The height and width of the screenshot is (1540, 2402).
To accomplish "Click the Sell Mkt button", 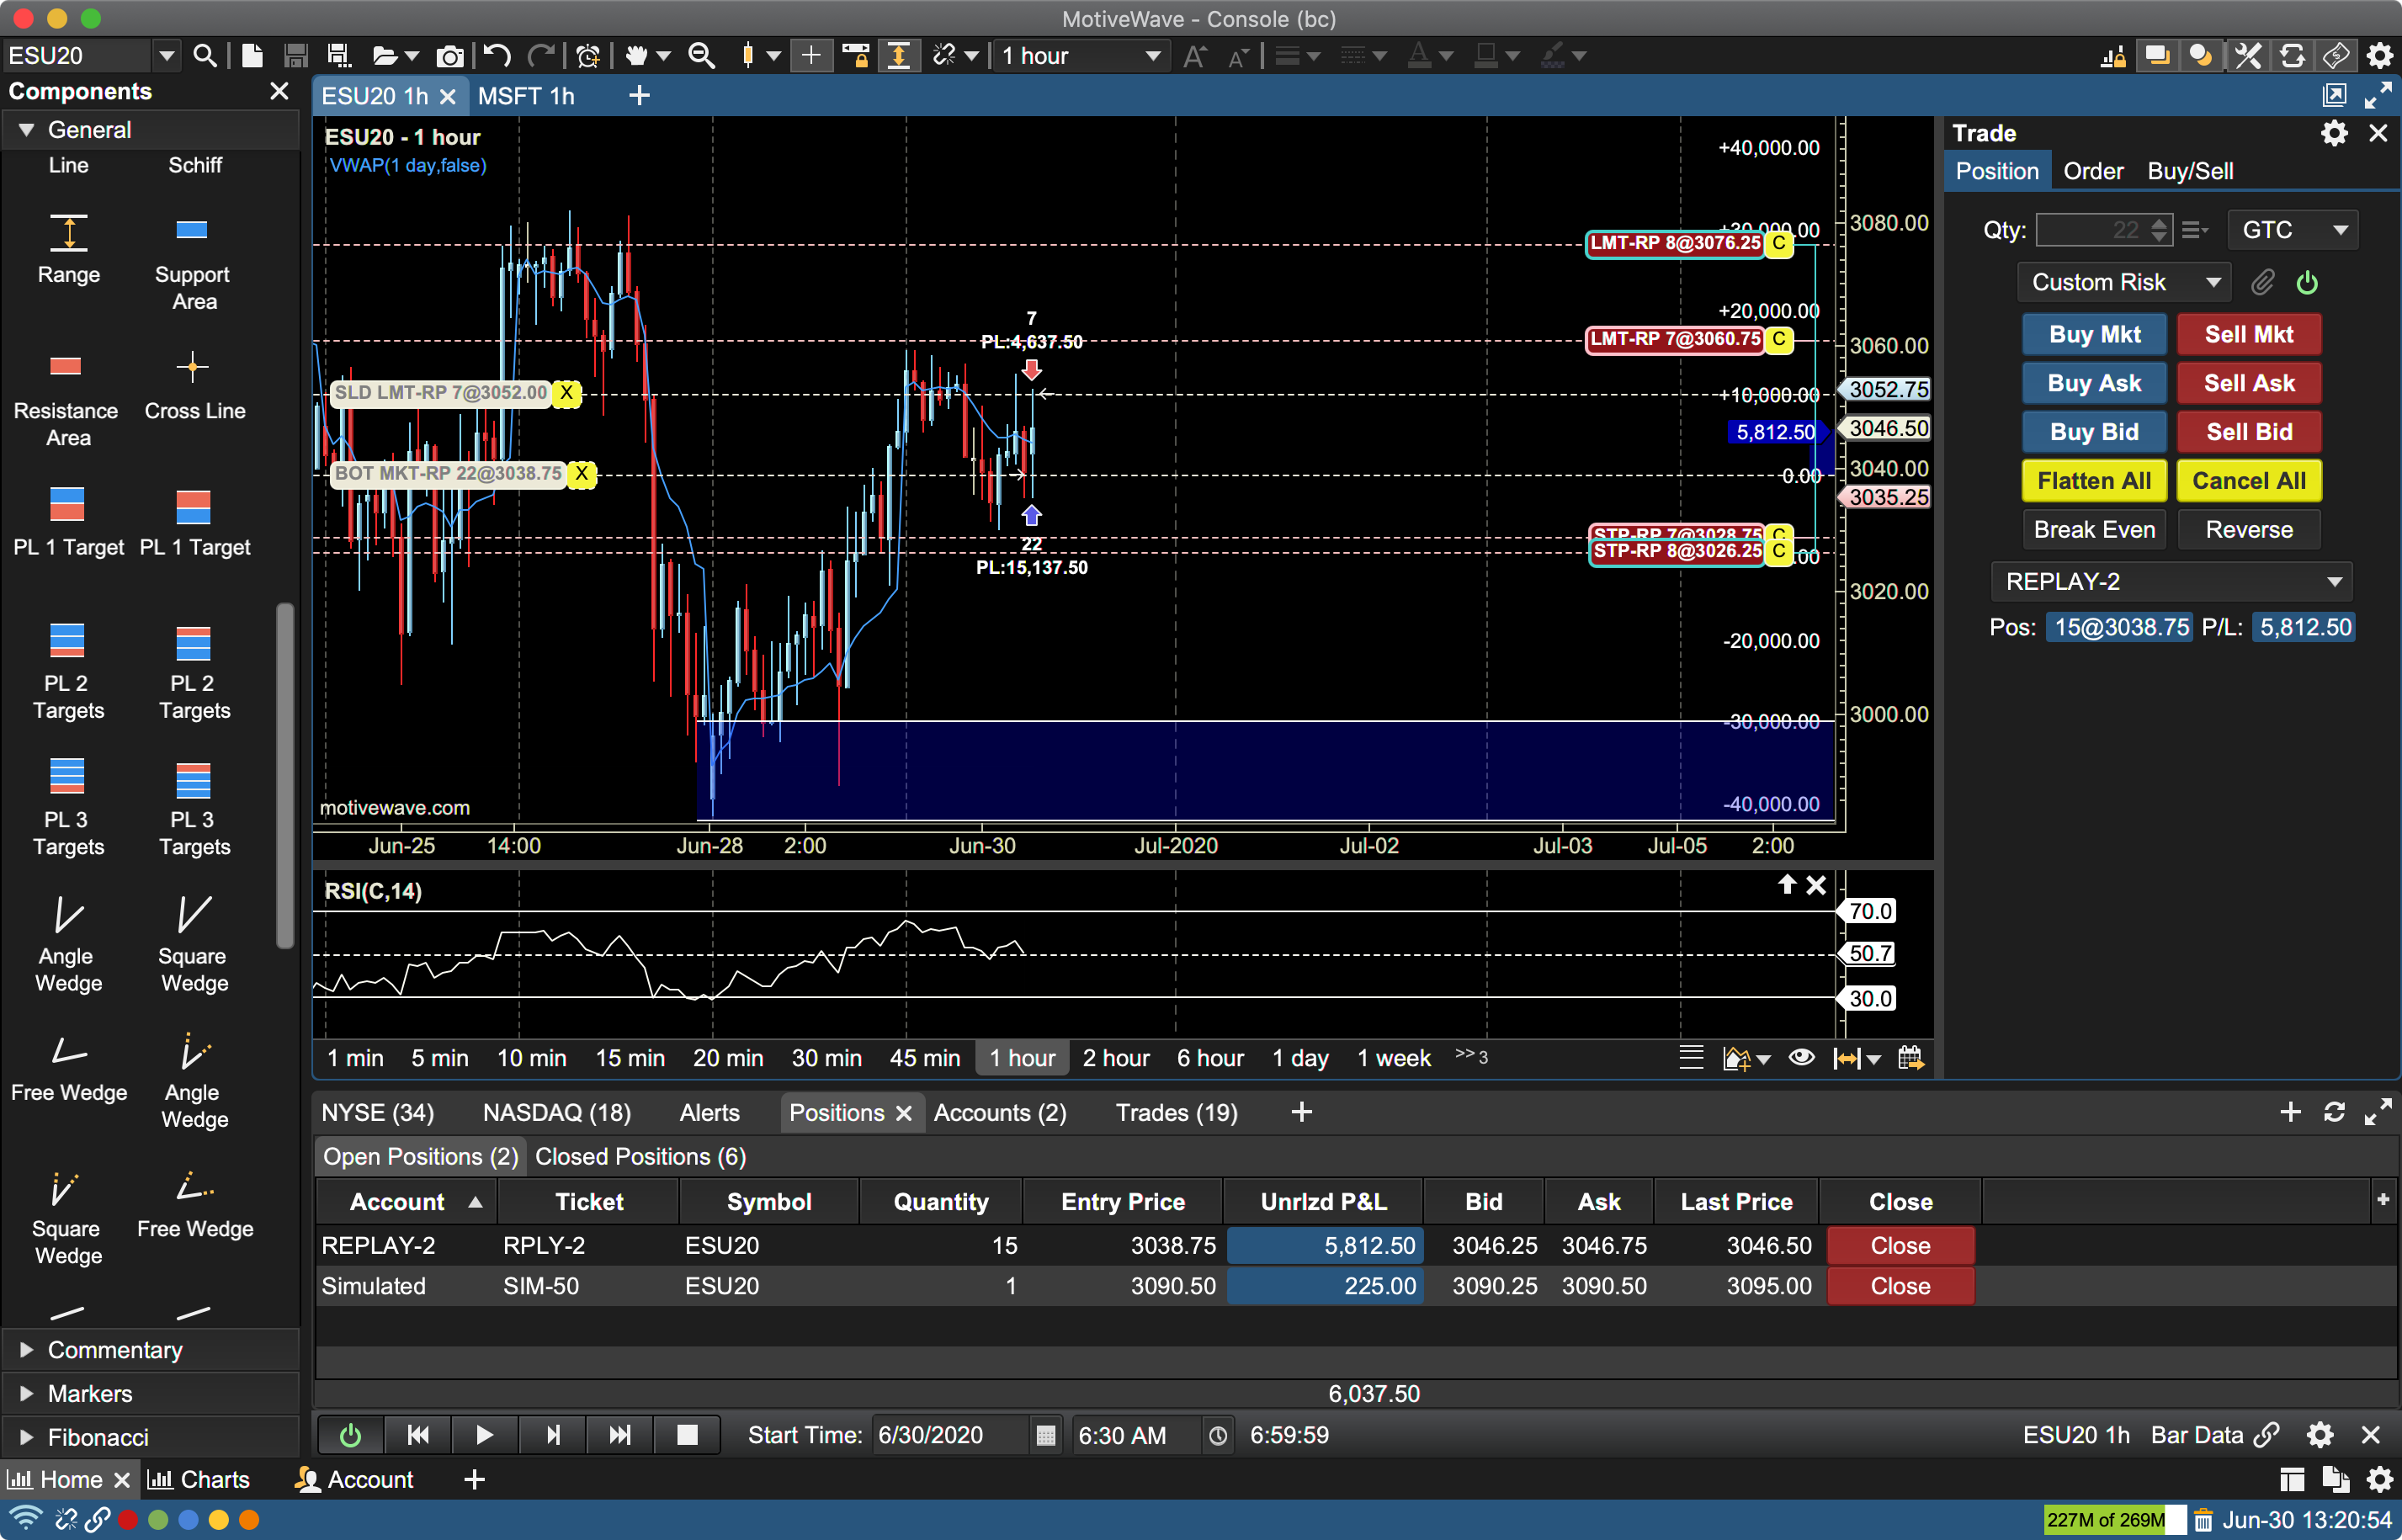I will 2248,332.
